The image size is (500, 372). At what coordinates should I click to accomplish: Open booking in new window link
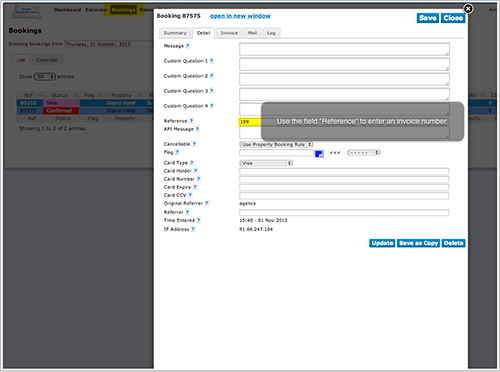(x=240, y=16)
